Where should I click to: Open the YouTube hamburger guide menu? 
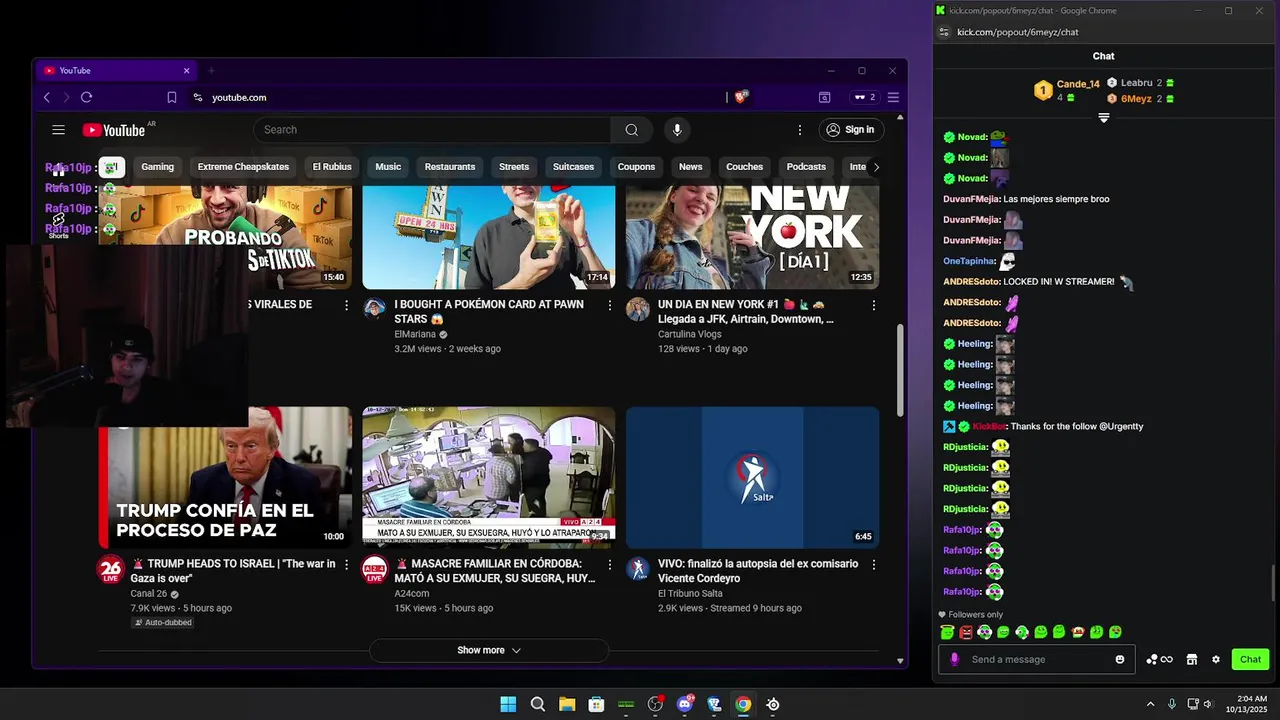[58, 130]
